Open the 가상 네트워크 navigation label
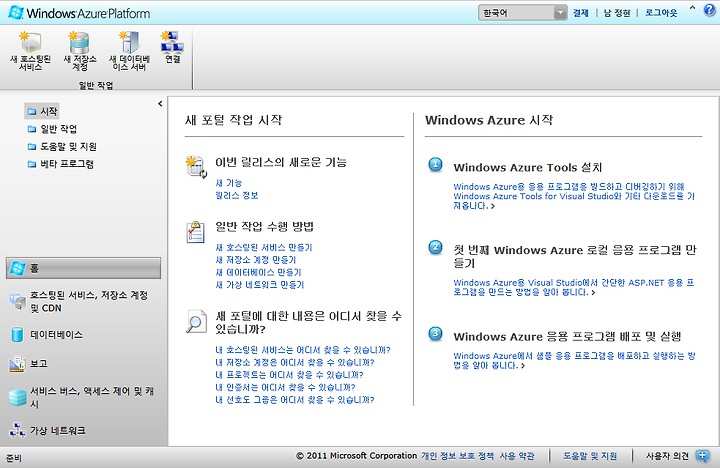The image size is (720, 468). tap(58, 431)
